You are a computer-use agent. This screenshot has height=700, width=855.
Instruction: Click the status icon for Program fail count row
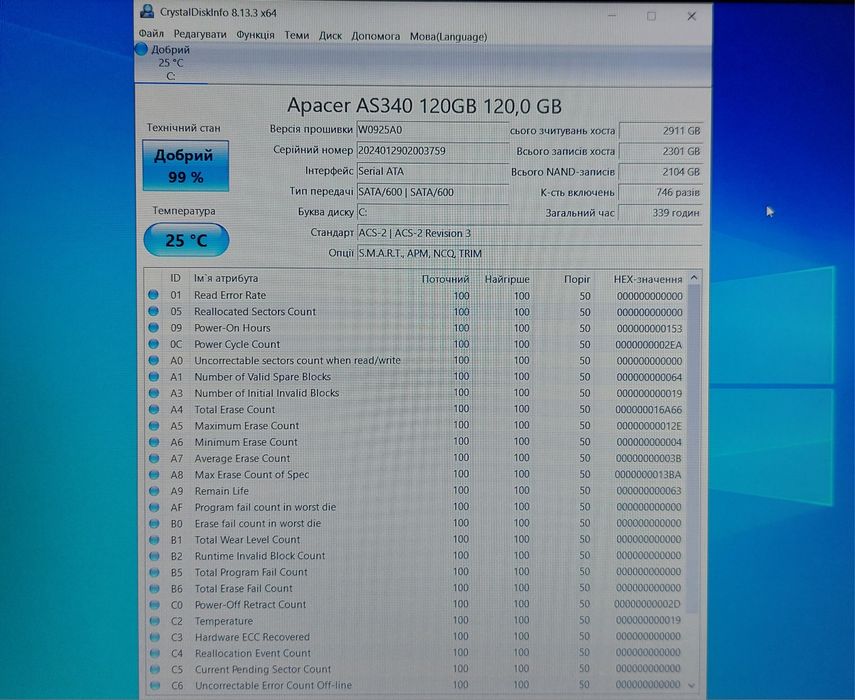(x=154, y=507)
